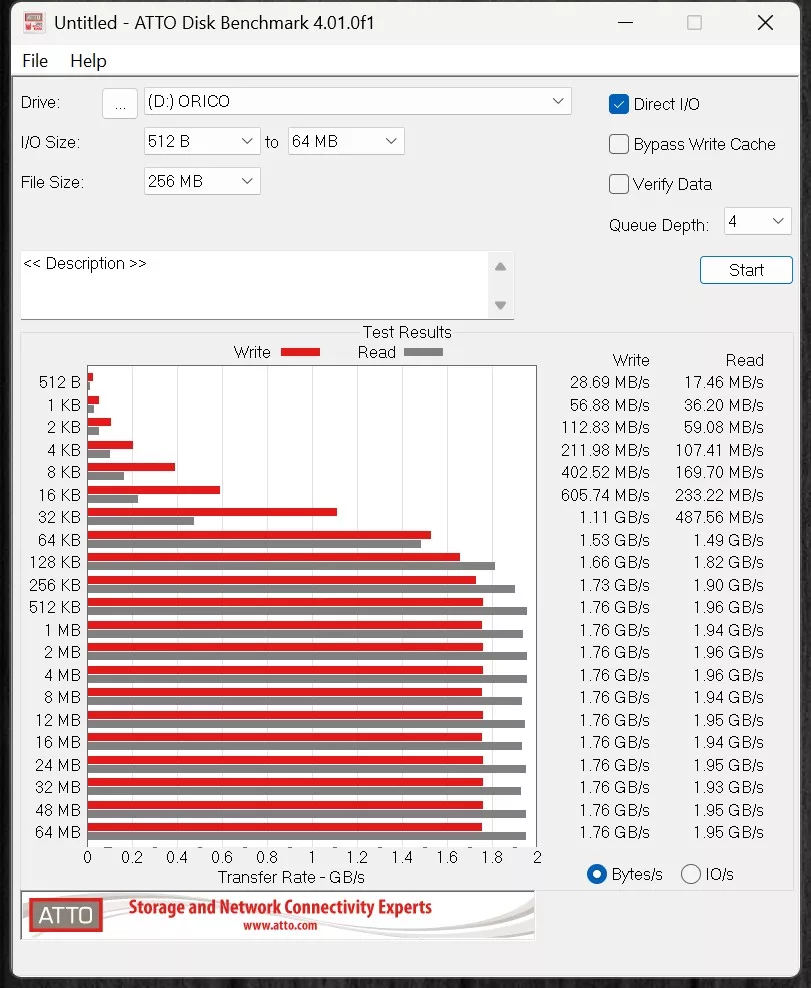Enable Bypass Write Cache checkbox
This screenshot has height=988, width=811.
coord(619,144)
